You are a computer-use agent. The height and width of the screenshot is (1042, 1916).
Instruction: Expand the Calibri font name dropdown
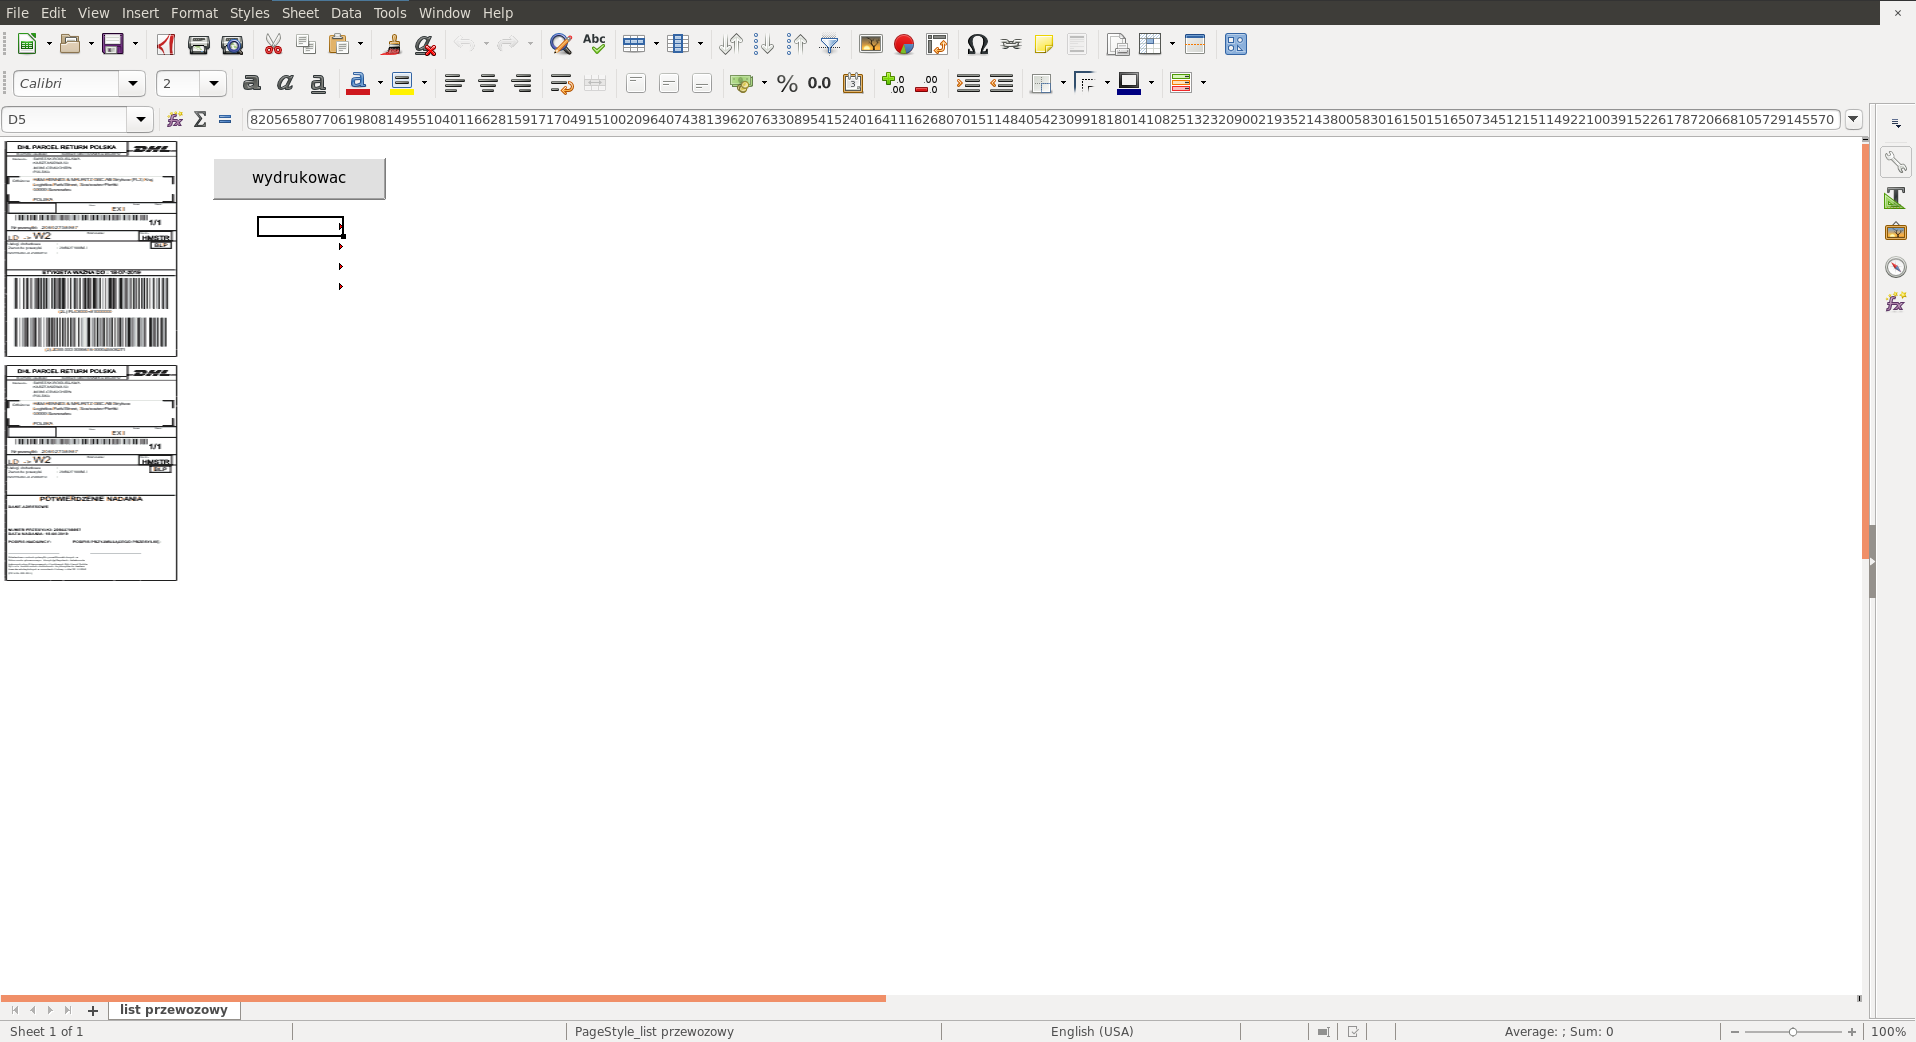pos(132,83)
